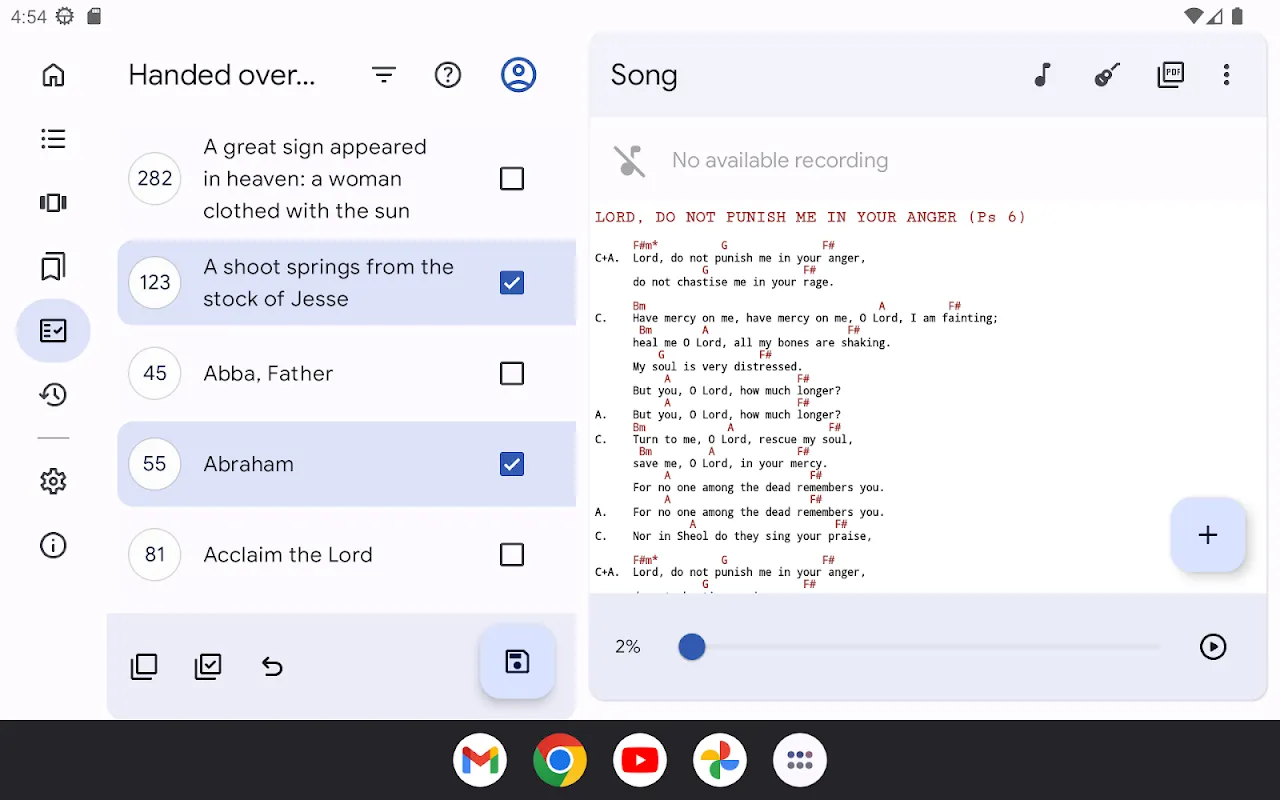Click lyric 'My soul is very distressed.'

717,367
